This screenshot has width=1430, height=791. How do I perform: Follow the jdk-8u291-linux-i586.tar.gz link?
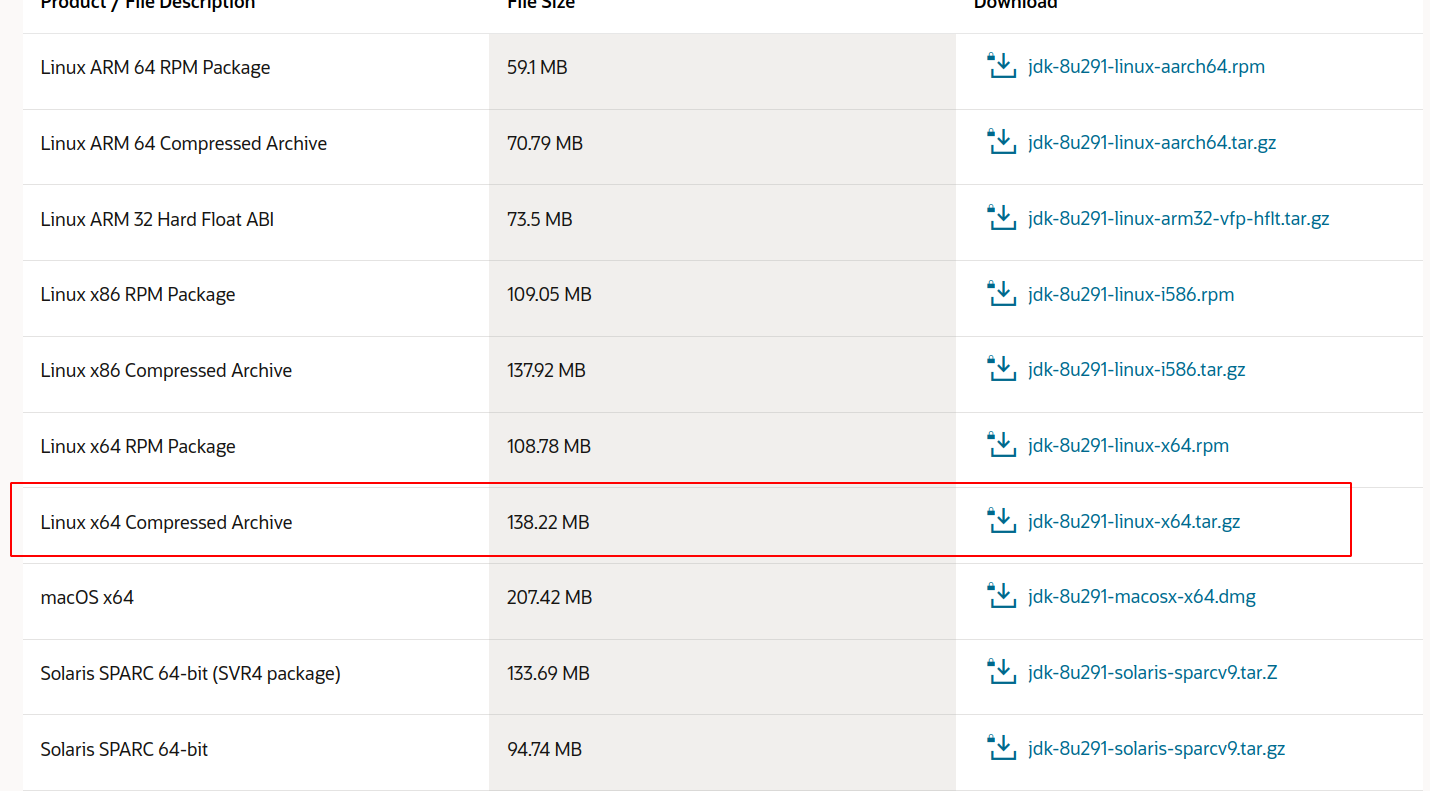click(x=1136, y=370)
